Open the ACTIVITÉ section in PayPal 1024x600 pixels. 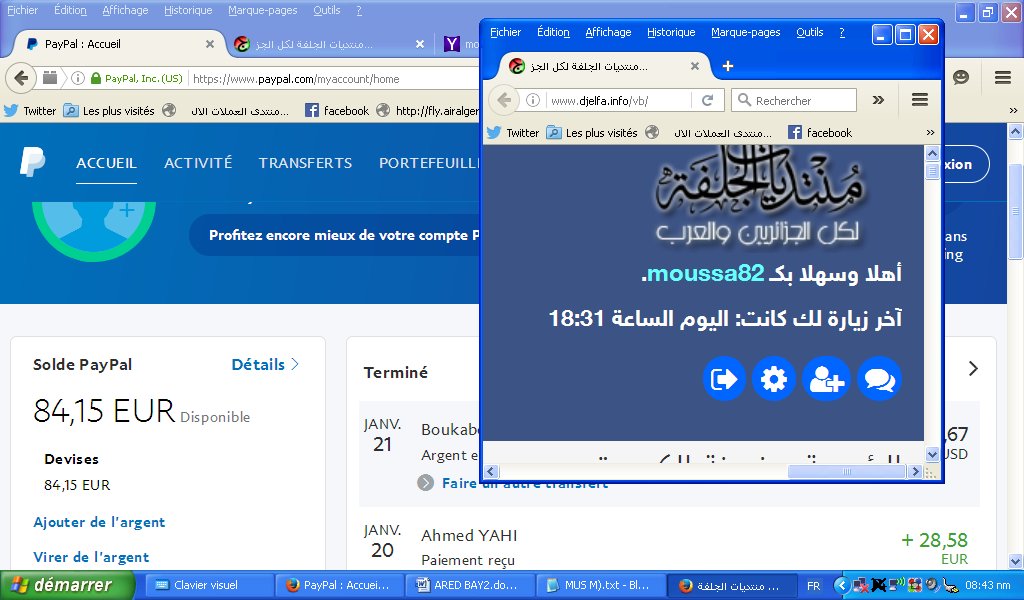[198, 163]
